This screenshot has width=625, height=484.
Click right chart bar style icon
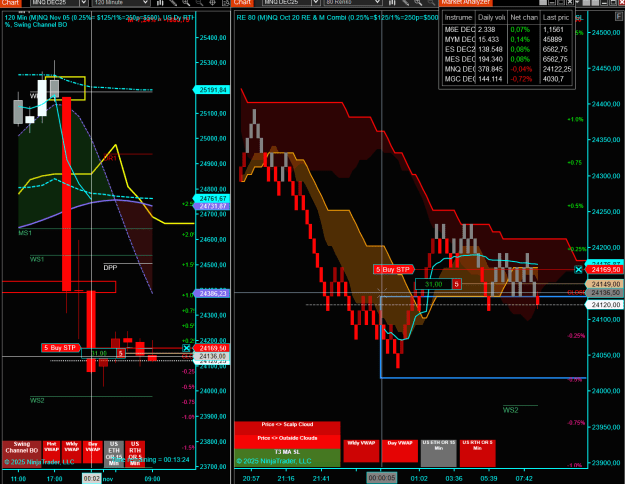tap(392, 3)
